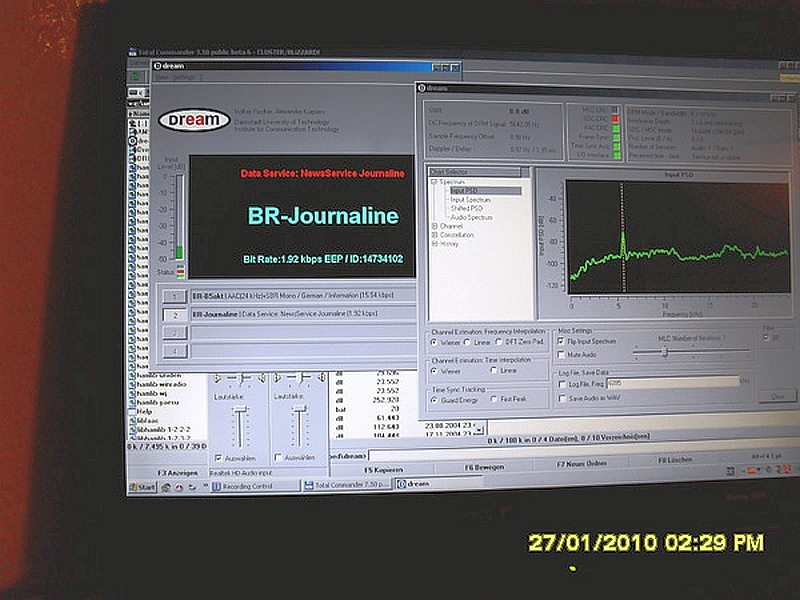Toggle Flip Input Spectrum checkbox
Viewport: 800px width, 600px height.
561,341
